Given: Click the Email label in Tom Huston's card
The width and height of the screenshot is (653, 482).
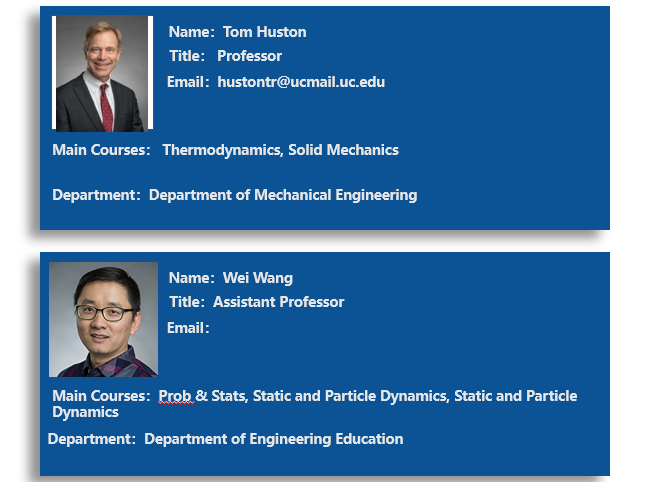Looking at the screenshot, I should tap(188, 82).
